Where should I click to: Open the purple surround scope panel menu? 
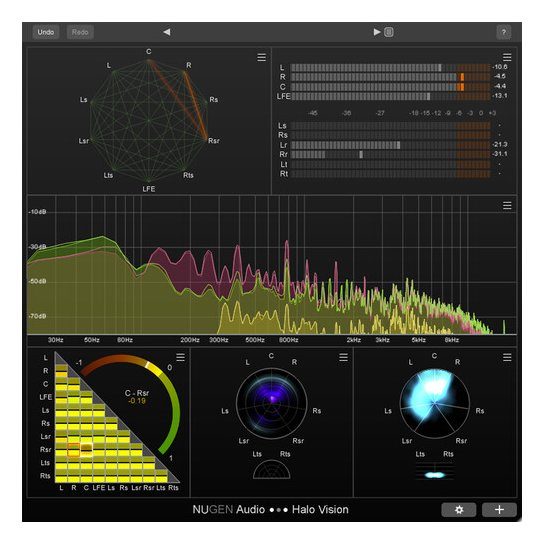[x=343, y=357]
